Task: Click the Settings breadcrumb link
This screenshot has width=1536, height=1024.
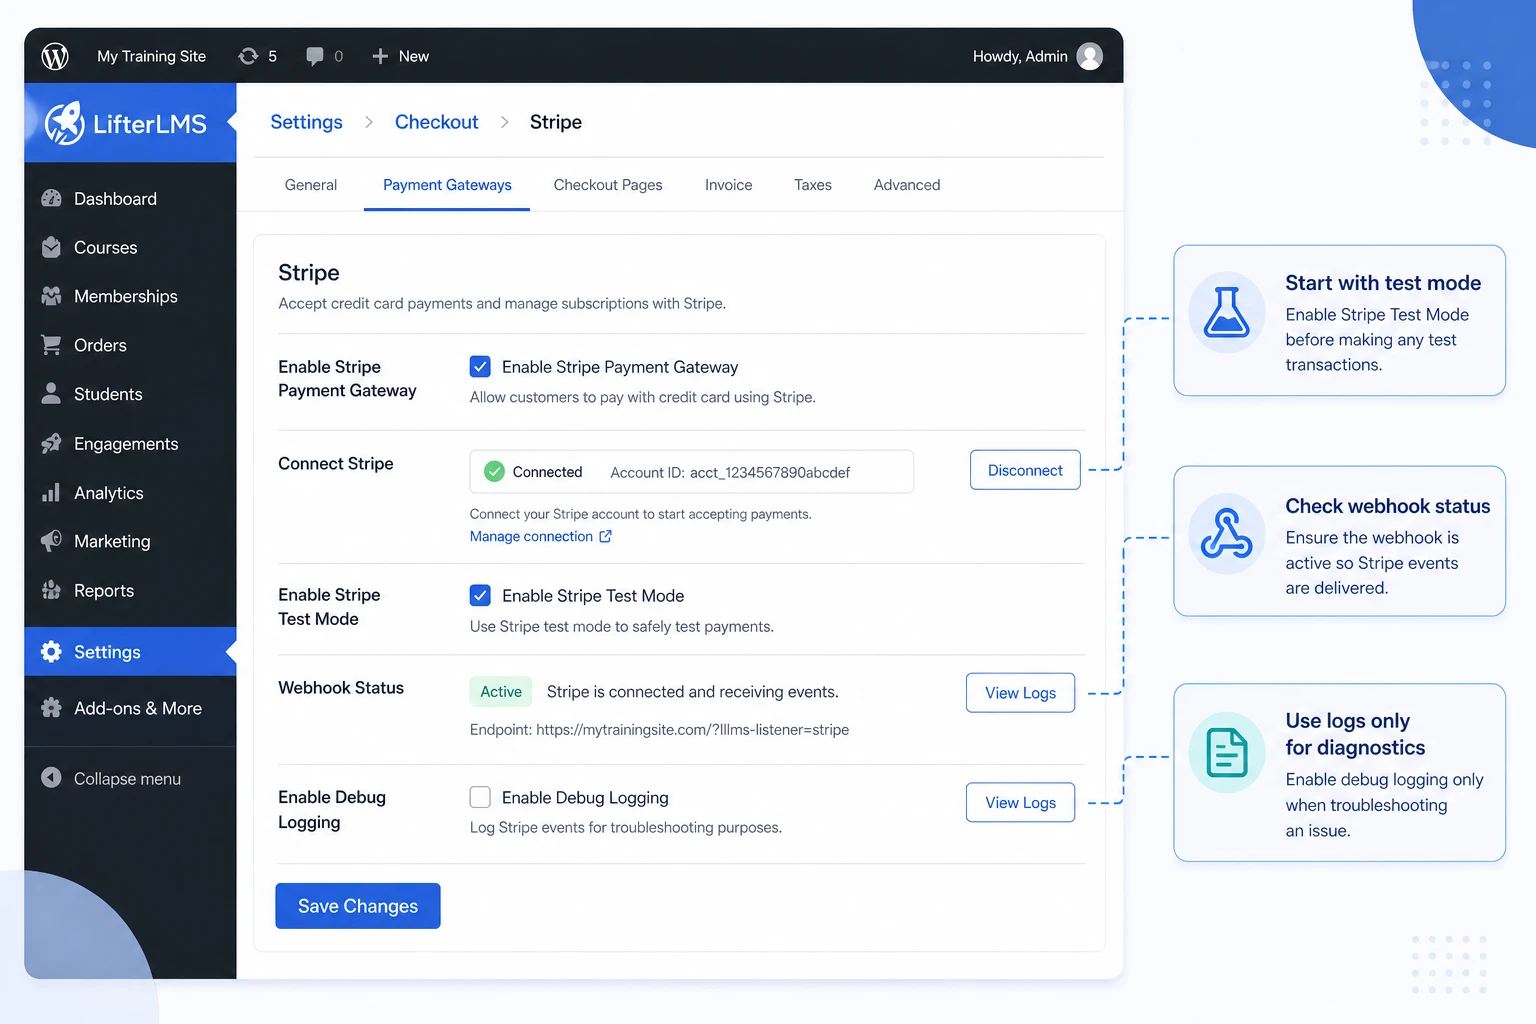Action: pos(306,122)
